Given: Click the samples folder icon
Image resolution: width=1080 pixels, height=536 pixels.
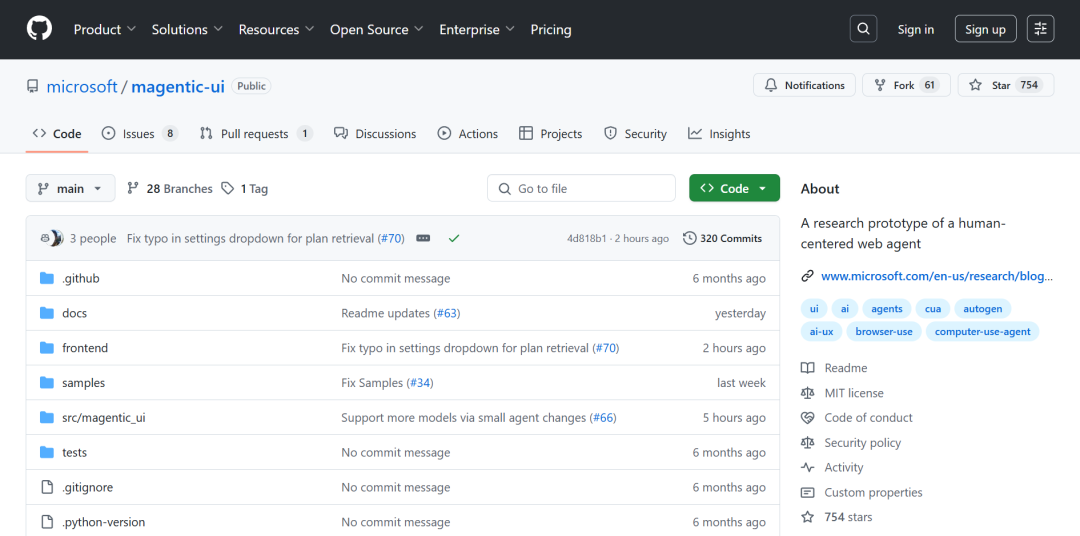Looking at the screenshot, I should (47, 382).
